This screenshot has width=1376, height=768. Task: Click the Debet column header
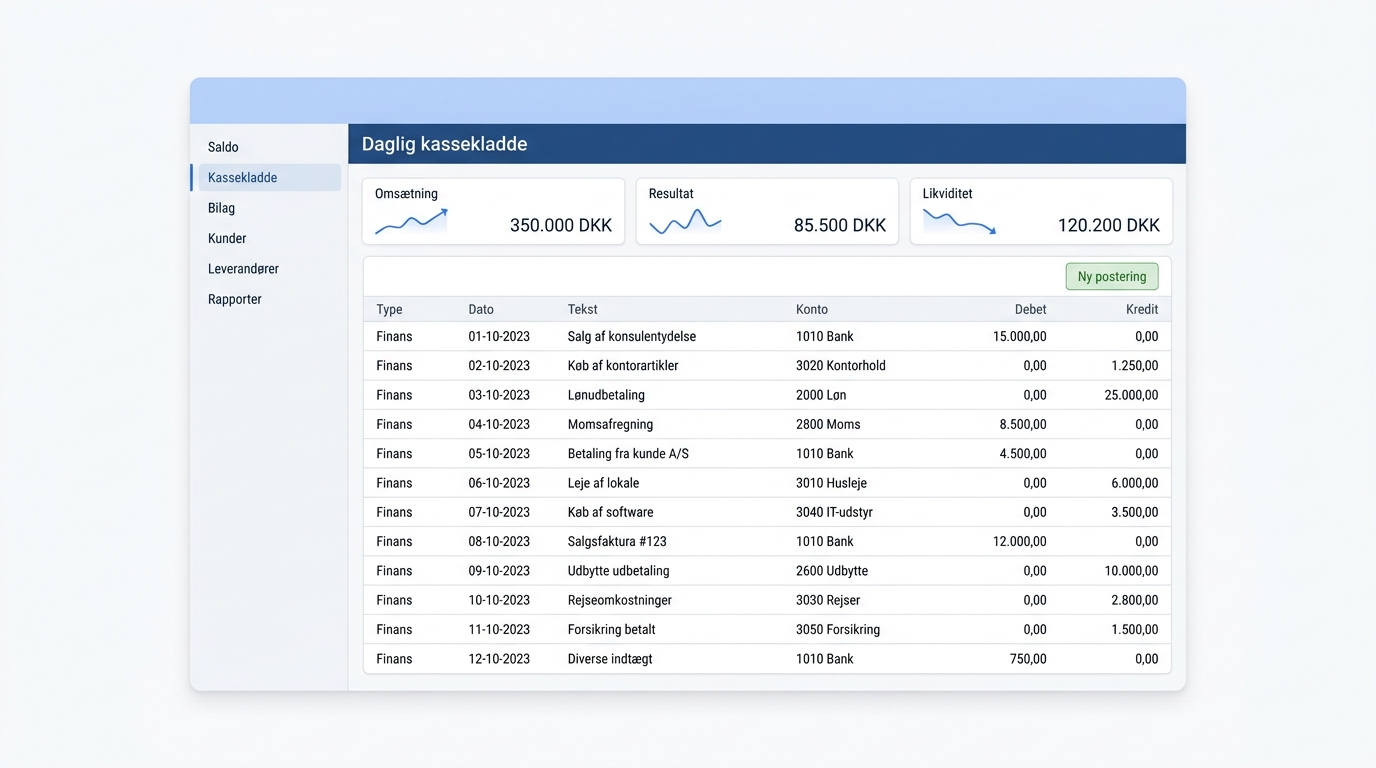click(1030, 309)
